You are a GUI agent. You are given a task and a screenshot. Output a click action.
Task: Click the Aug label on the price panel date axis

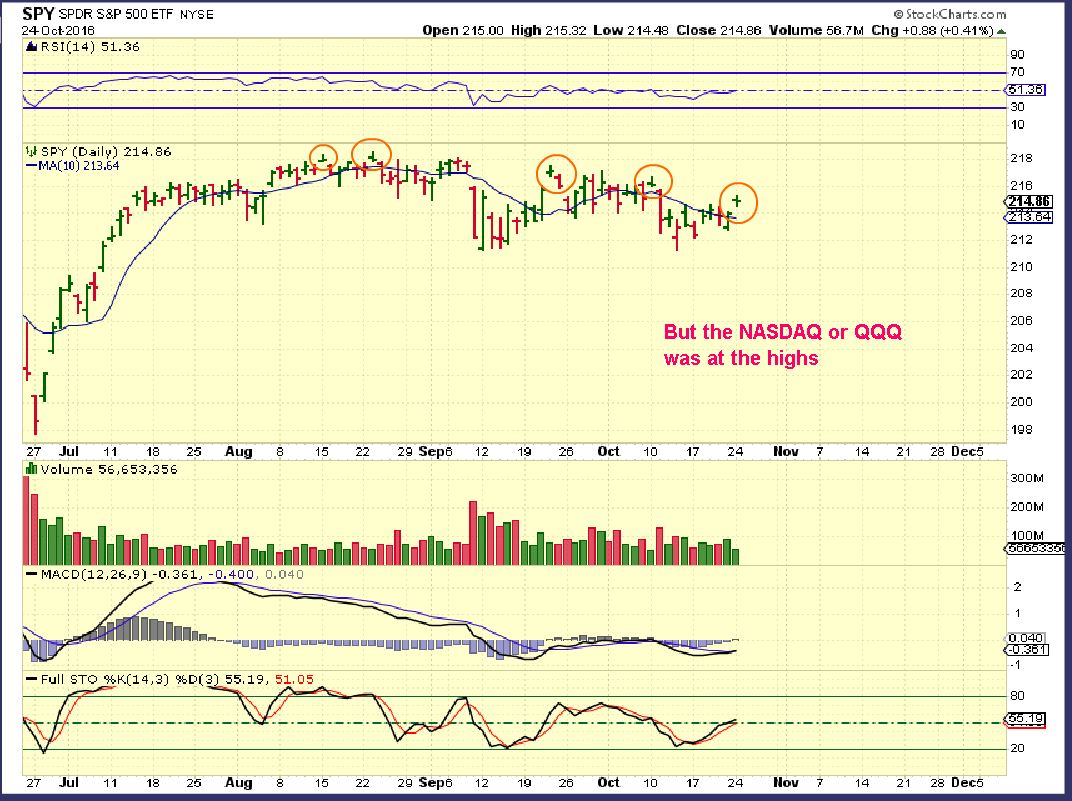click(239, 452)
